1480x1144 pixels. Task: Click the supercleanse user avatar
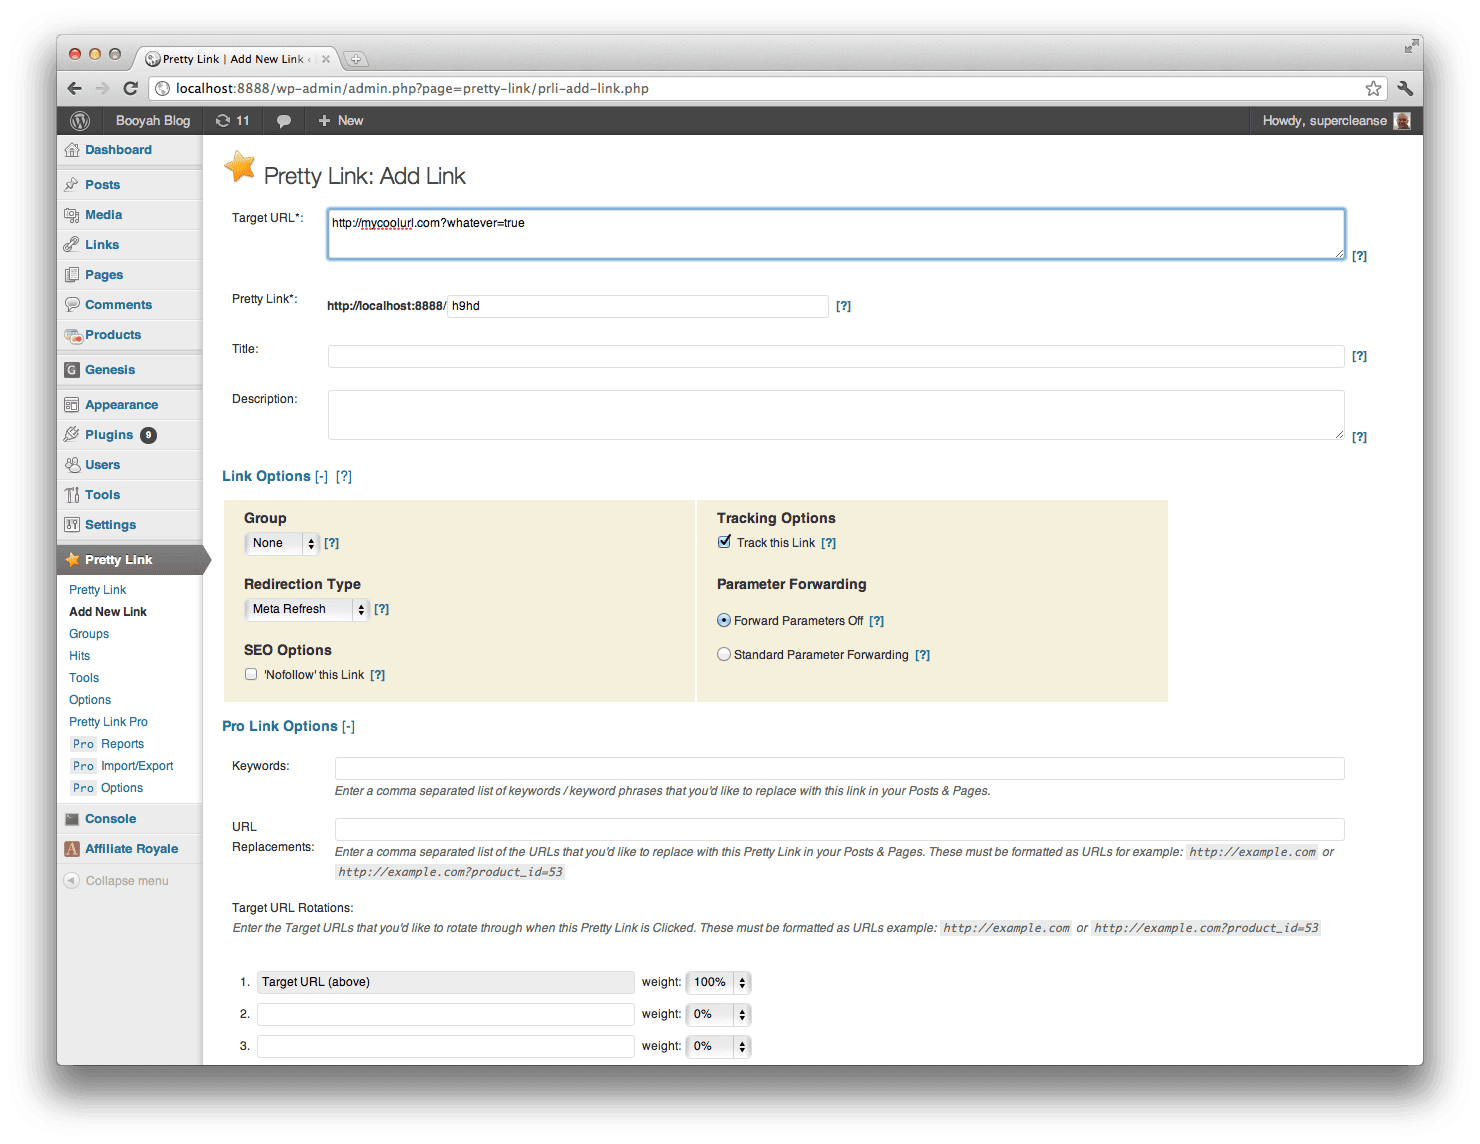pyautogui.click(x=1403, y=121)
